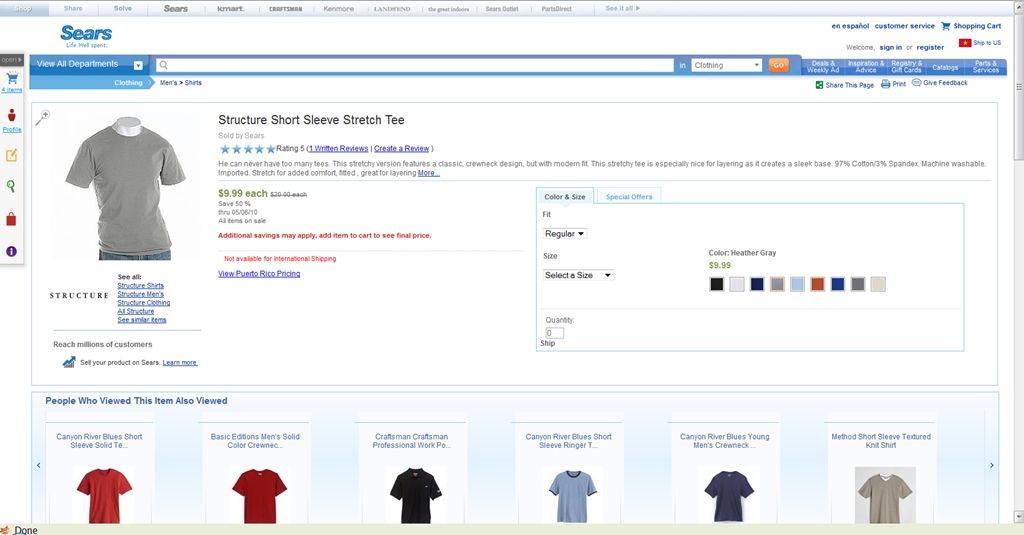Click the Lands' End tab in top bar
Viewport: 1024px width, 535px height.
click(392, 9)
